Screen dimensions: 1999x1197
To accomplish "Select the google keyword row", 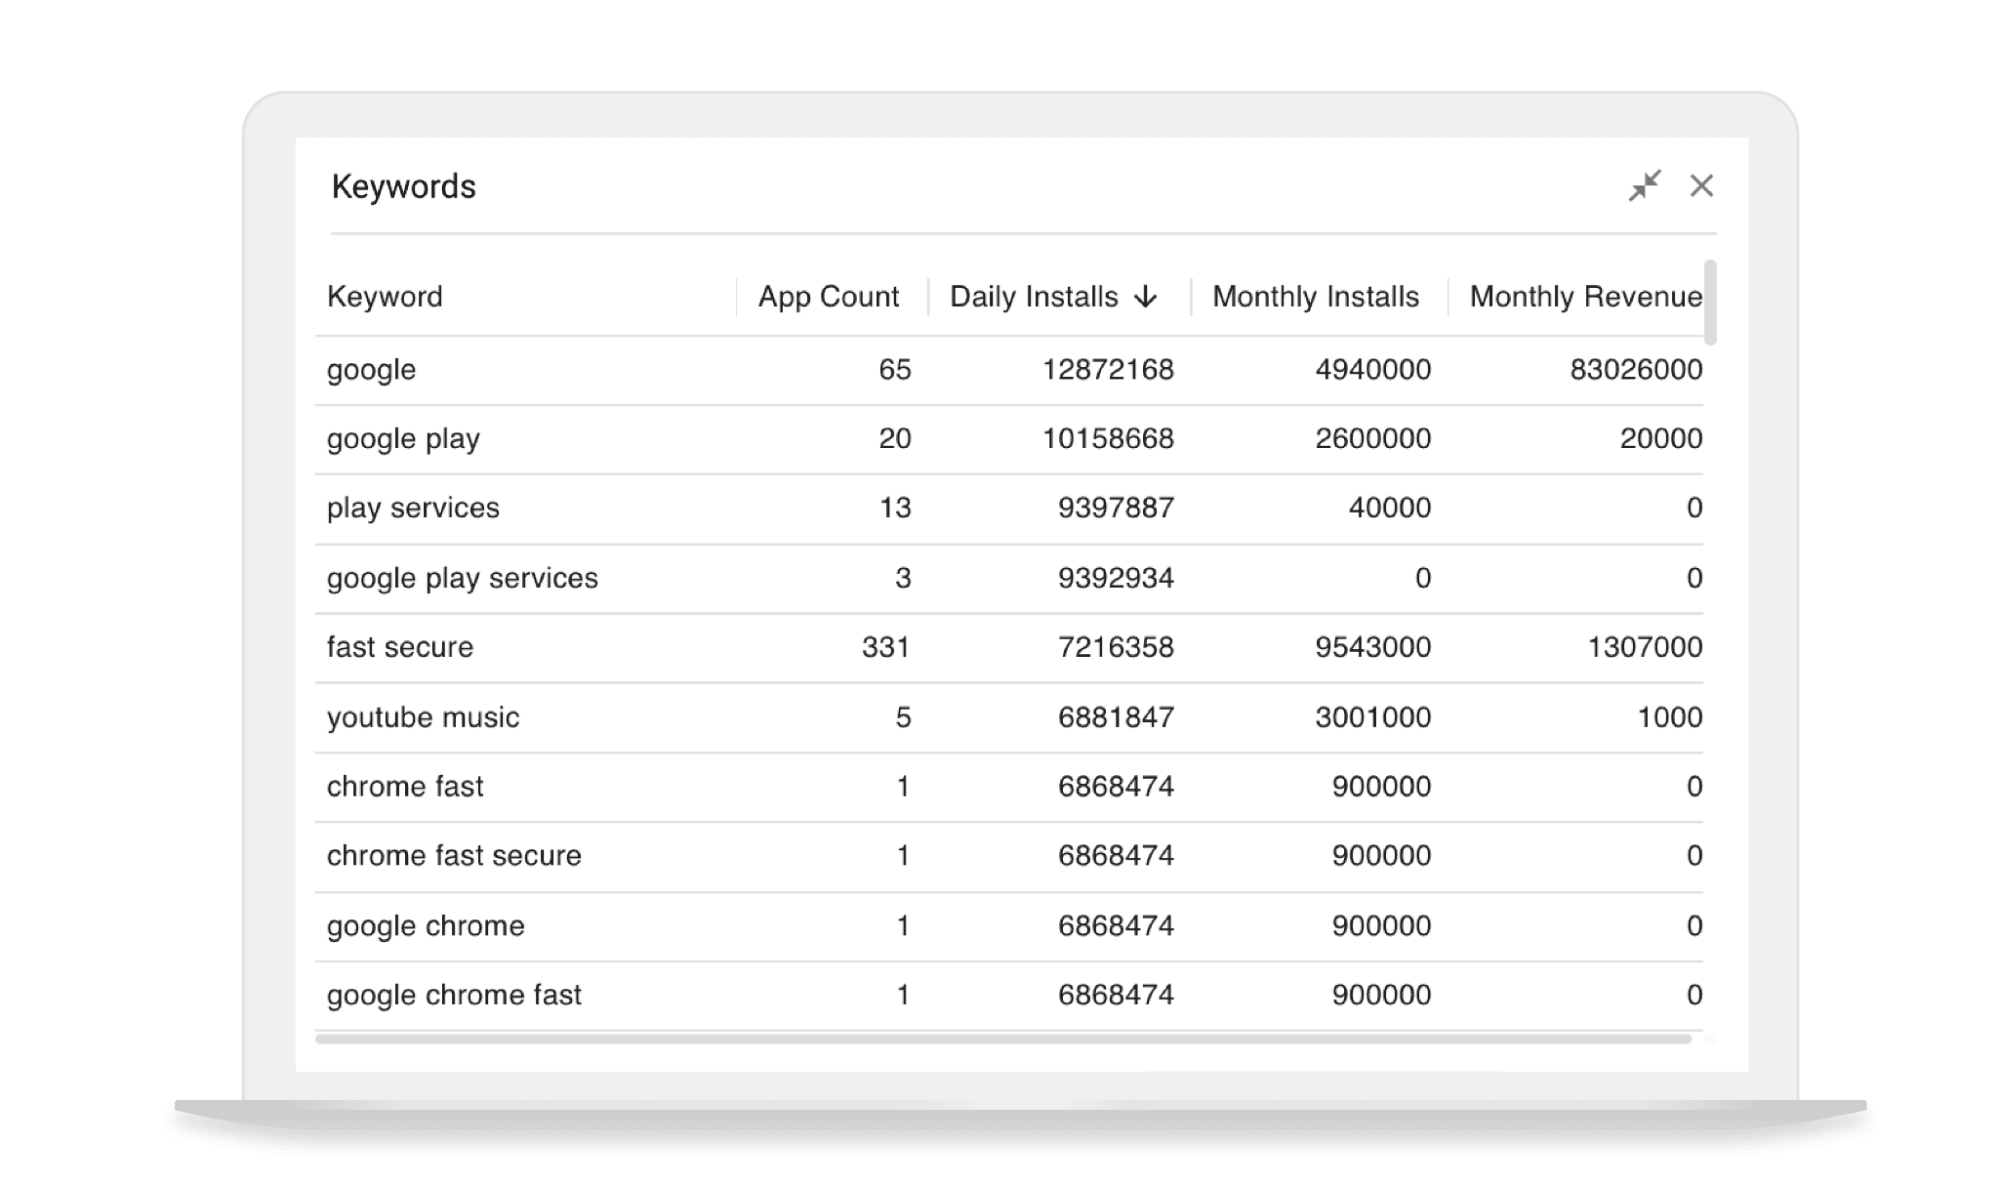I will 371,370.
